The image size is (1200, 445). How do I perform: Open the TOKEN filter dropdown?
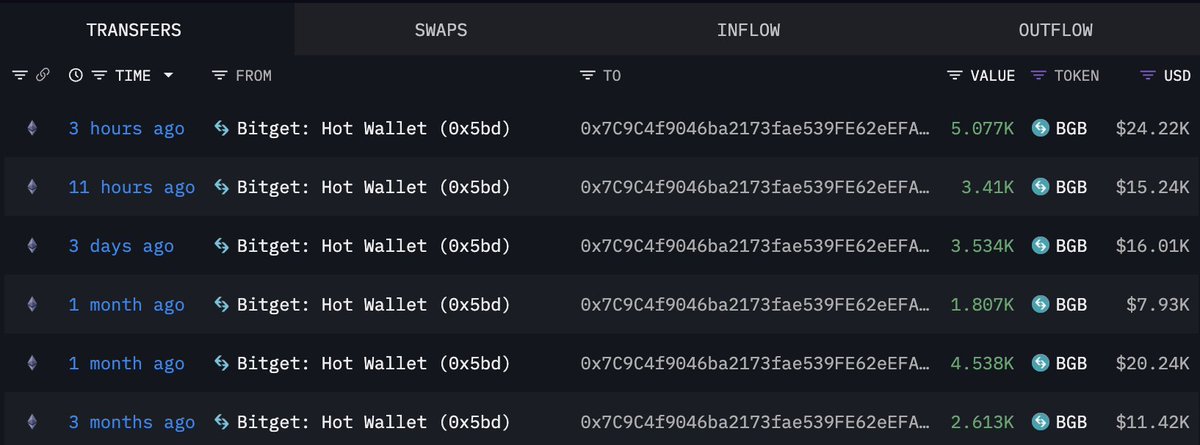tap(1039, 75)
